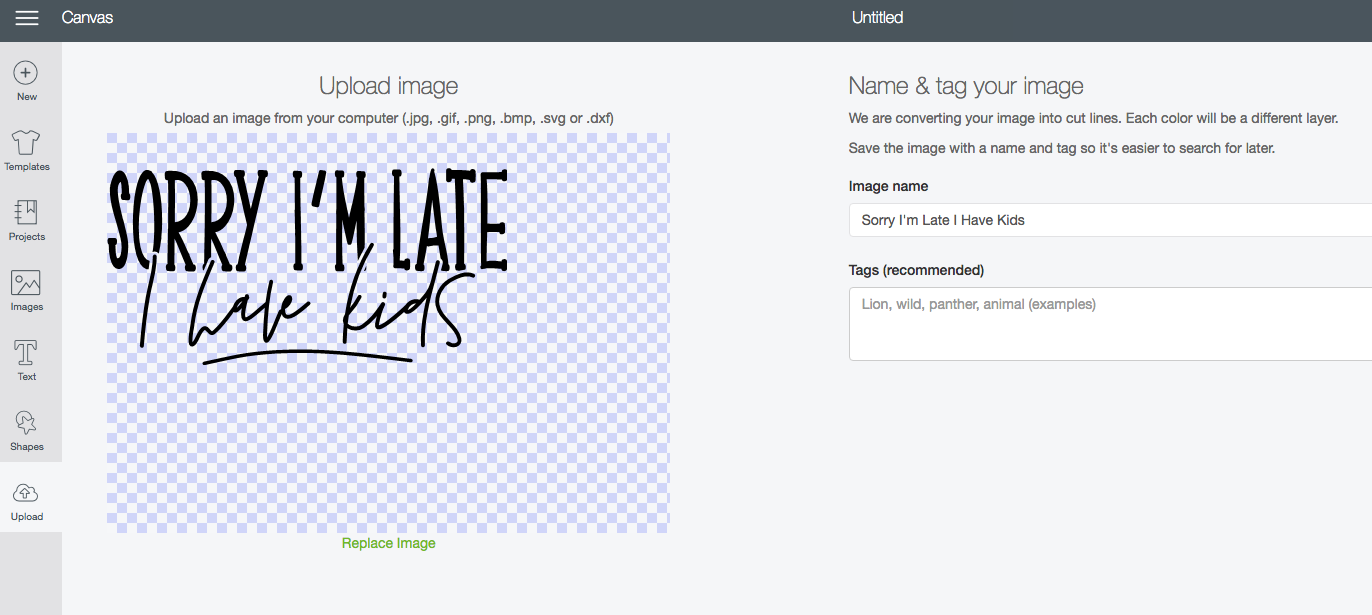1372x615 pixels.
Task: Click the 'Name & tag your image' heading
Action: coord(966,86)
